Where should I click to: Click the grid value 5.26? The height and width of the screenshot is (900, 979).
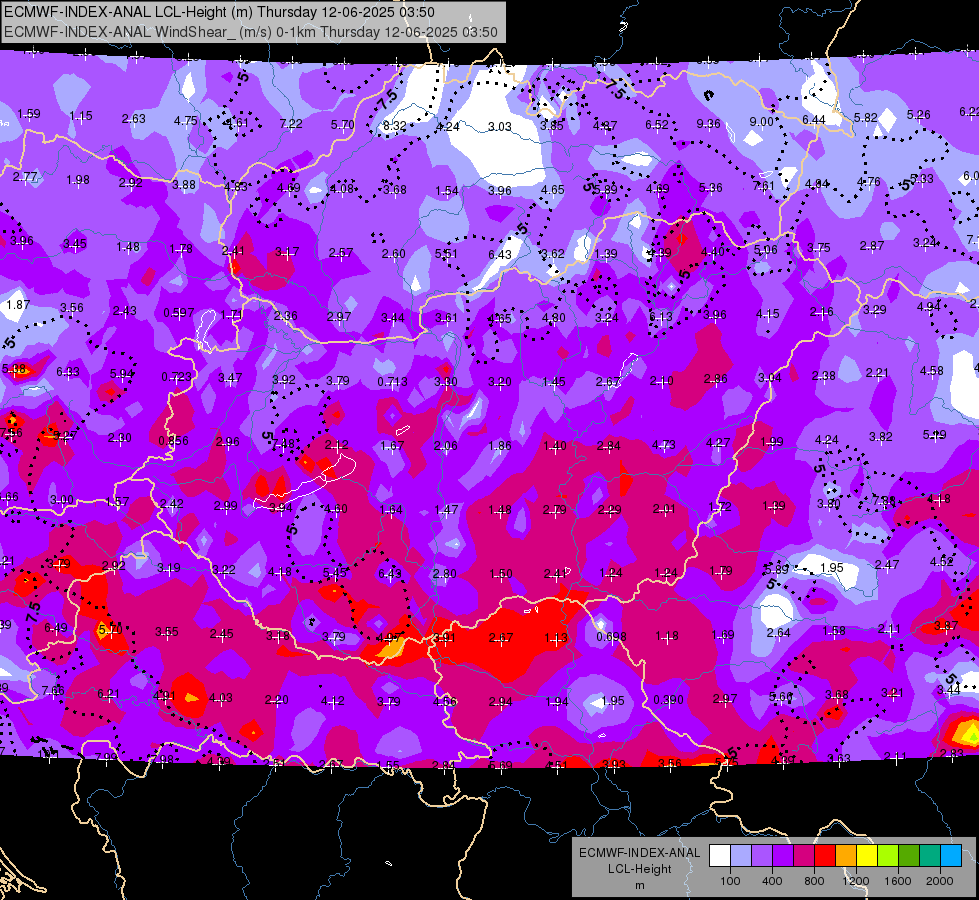918,115
